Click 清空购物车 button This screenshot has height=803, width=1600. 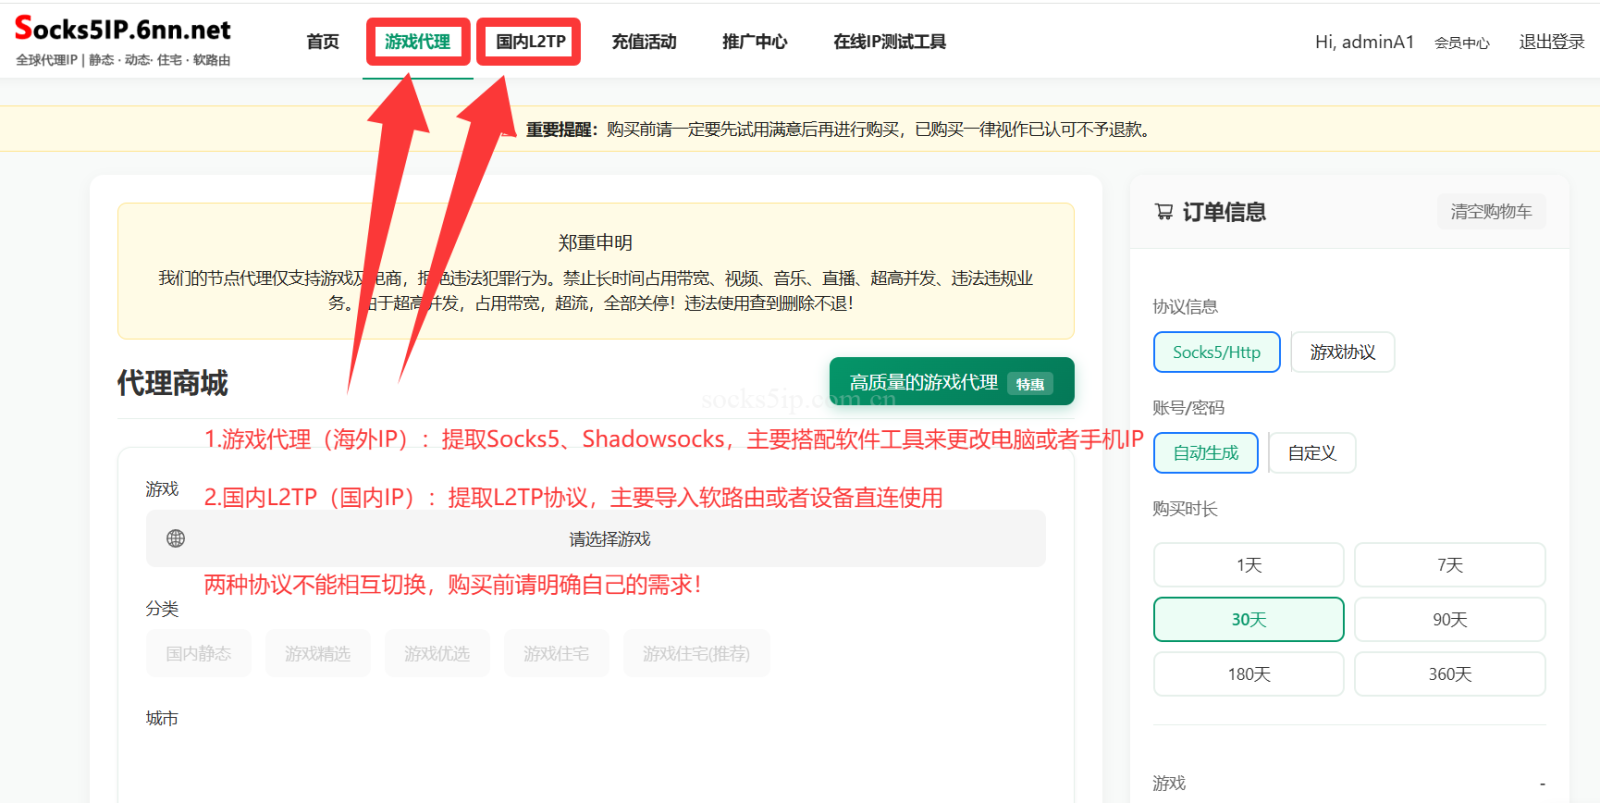(1491, 212)
